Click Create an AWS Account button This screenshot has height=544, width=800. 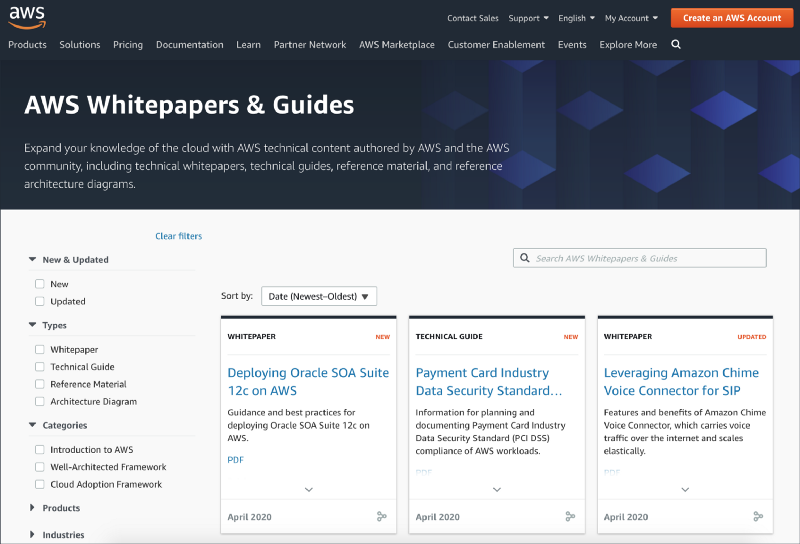pos(732,18)
